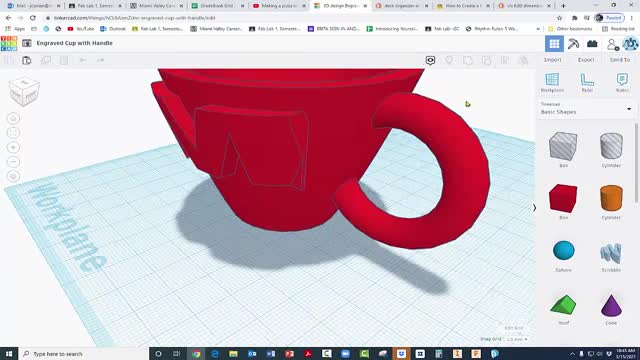
Task: Click the Notes tool icon
Action: [x=622, y=82]
